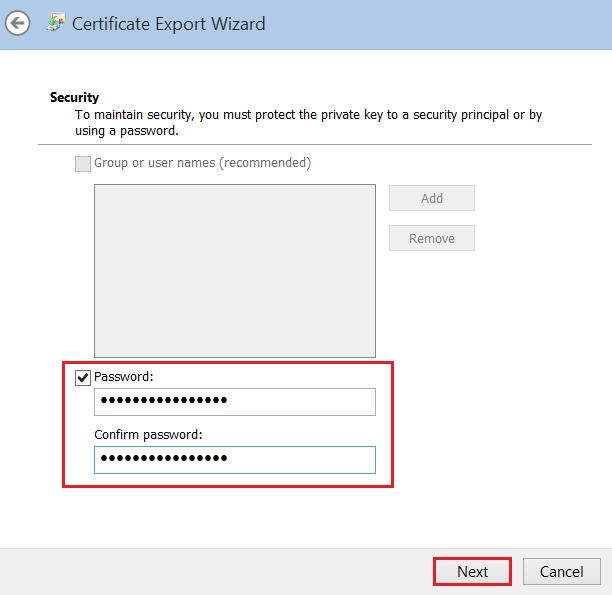Toggle the Group or user names checkbox
This screenshot has height=595, width=612.
pos(83,163)
